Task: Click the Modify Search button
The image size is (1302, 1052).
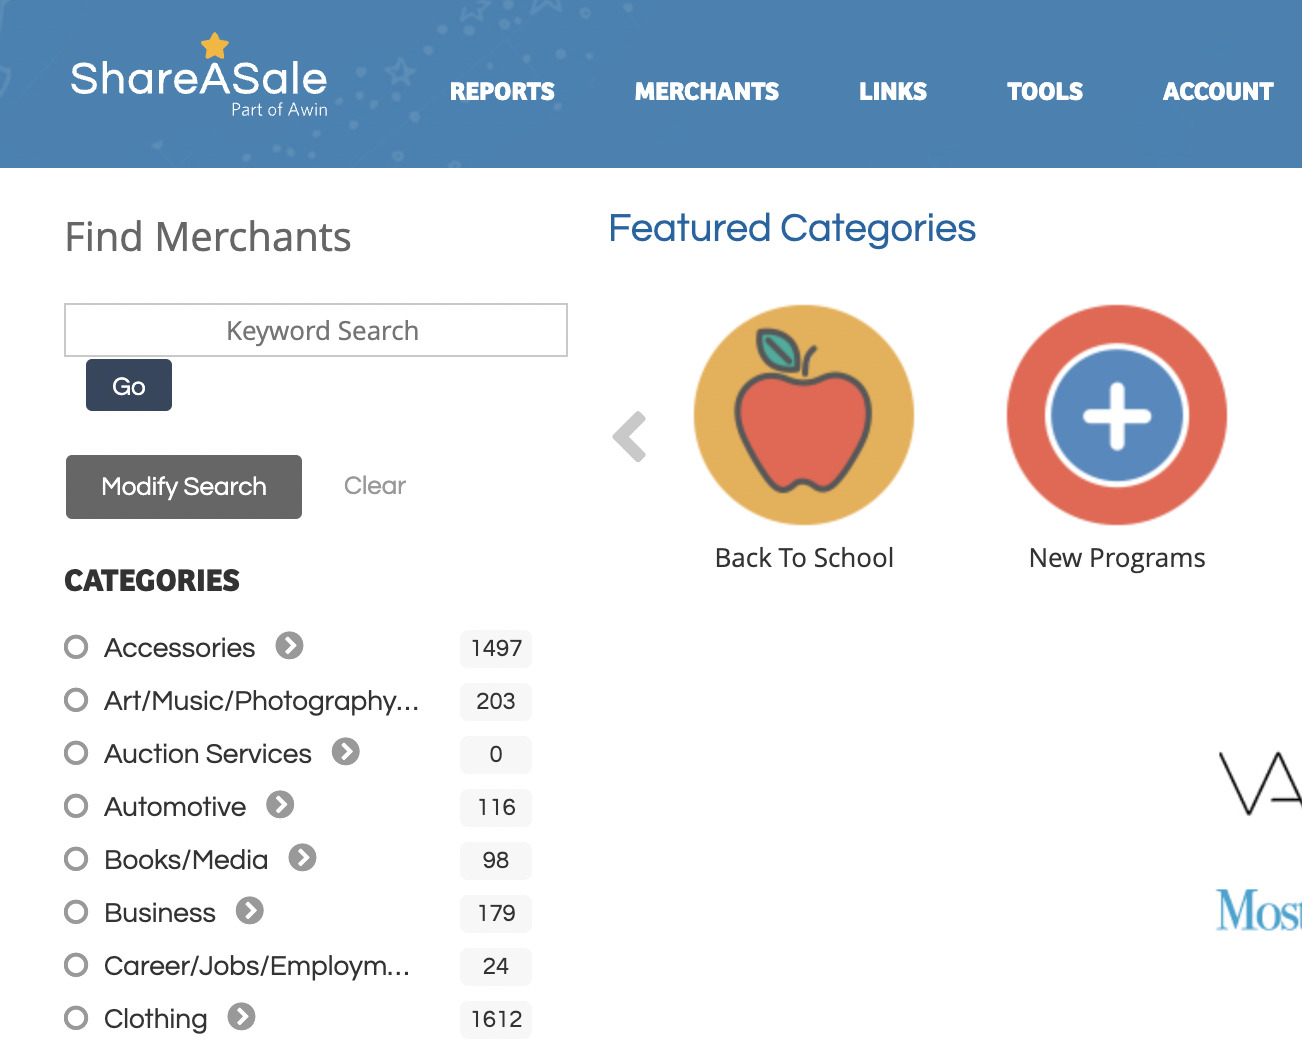Action: tap(183, 487)
